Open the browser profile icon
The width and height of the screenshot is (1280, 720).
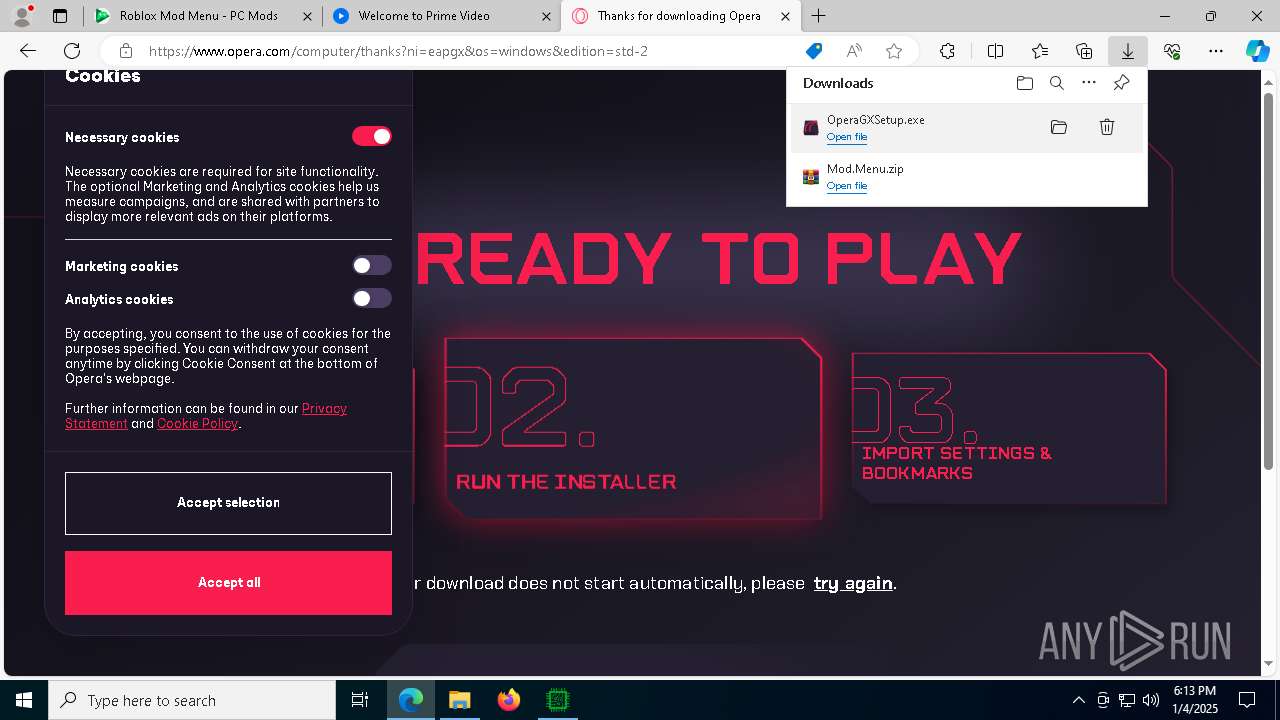click(x=22, y=16)
